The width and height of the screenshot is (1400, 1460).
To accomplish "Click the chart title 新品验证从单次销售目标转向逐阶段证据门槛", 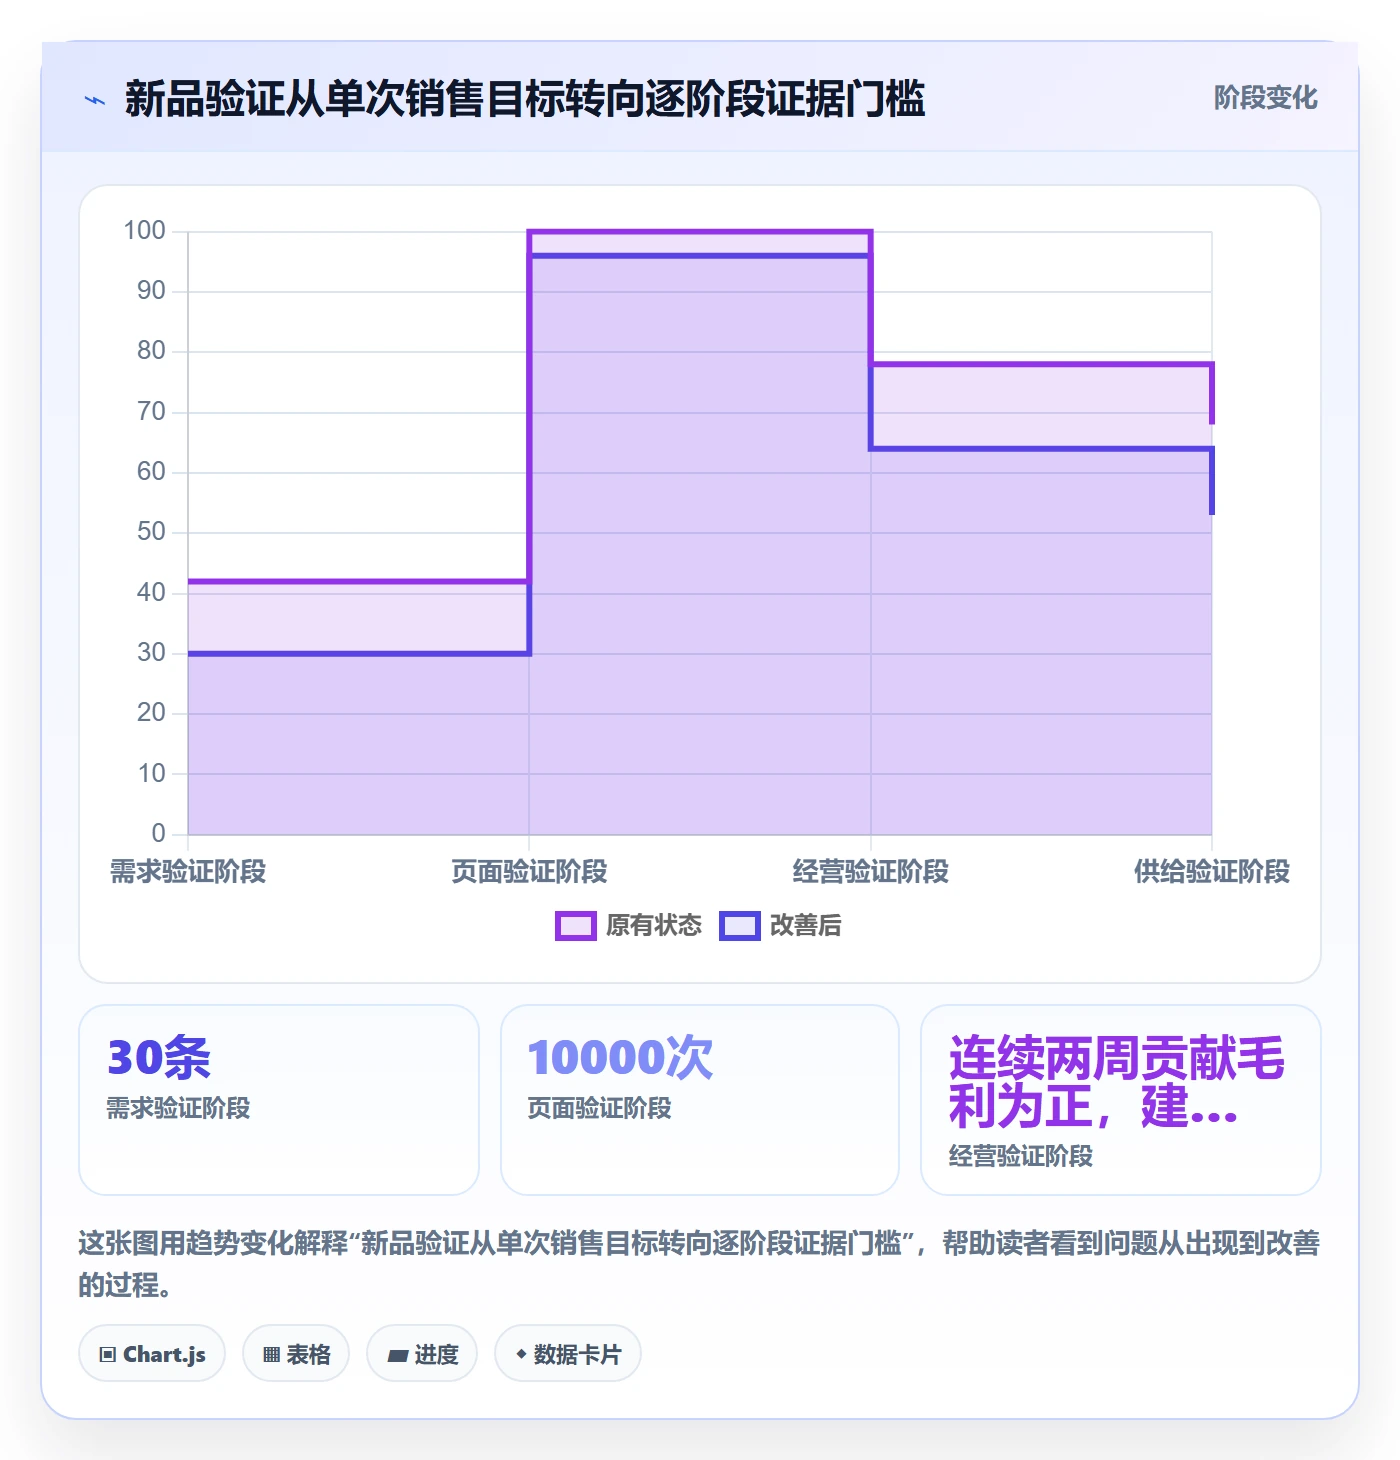I will coord(525,99).
